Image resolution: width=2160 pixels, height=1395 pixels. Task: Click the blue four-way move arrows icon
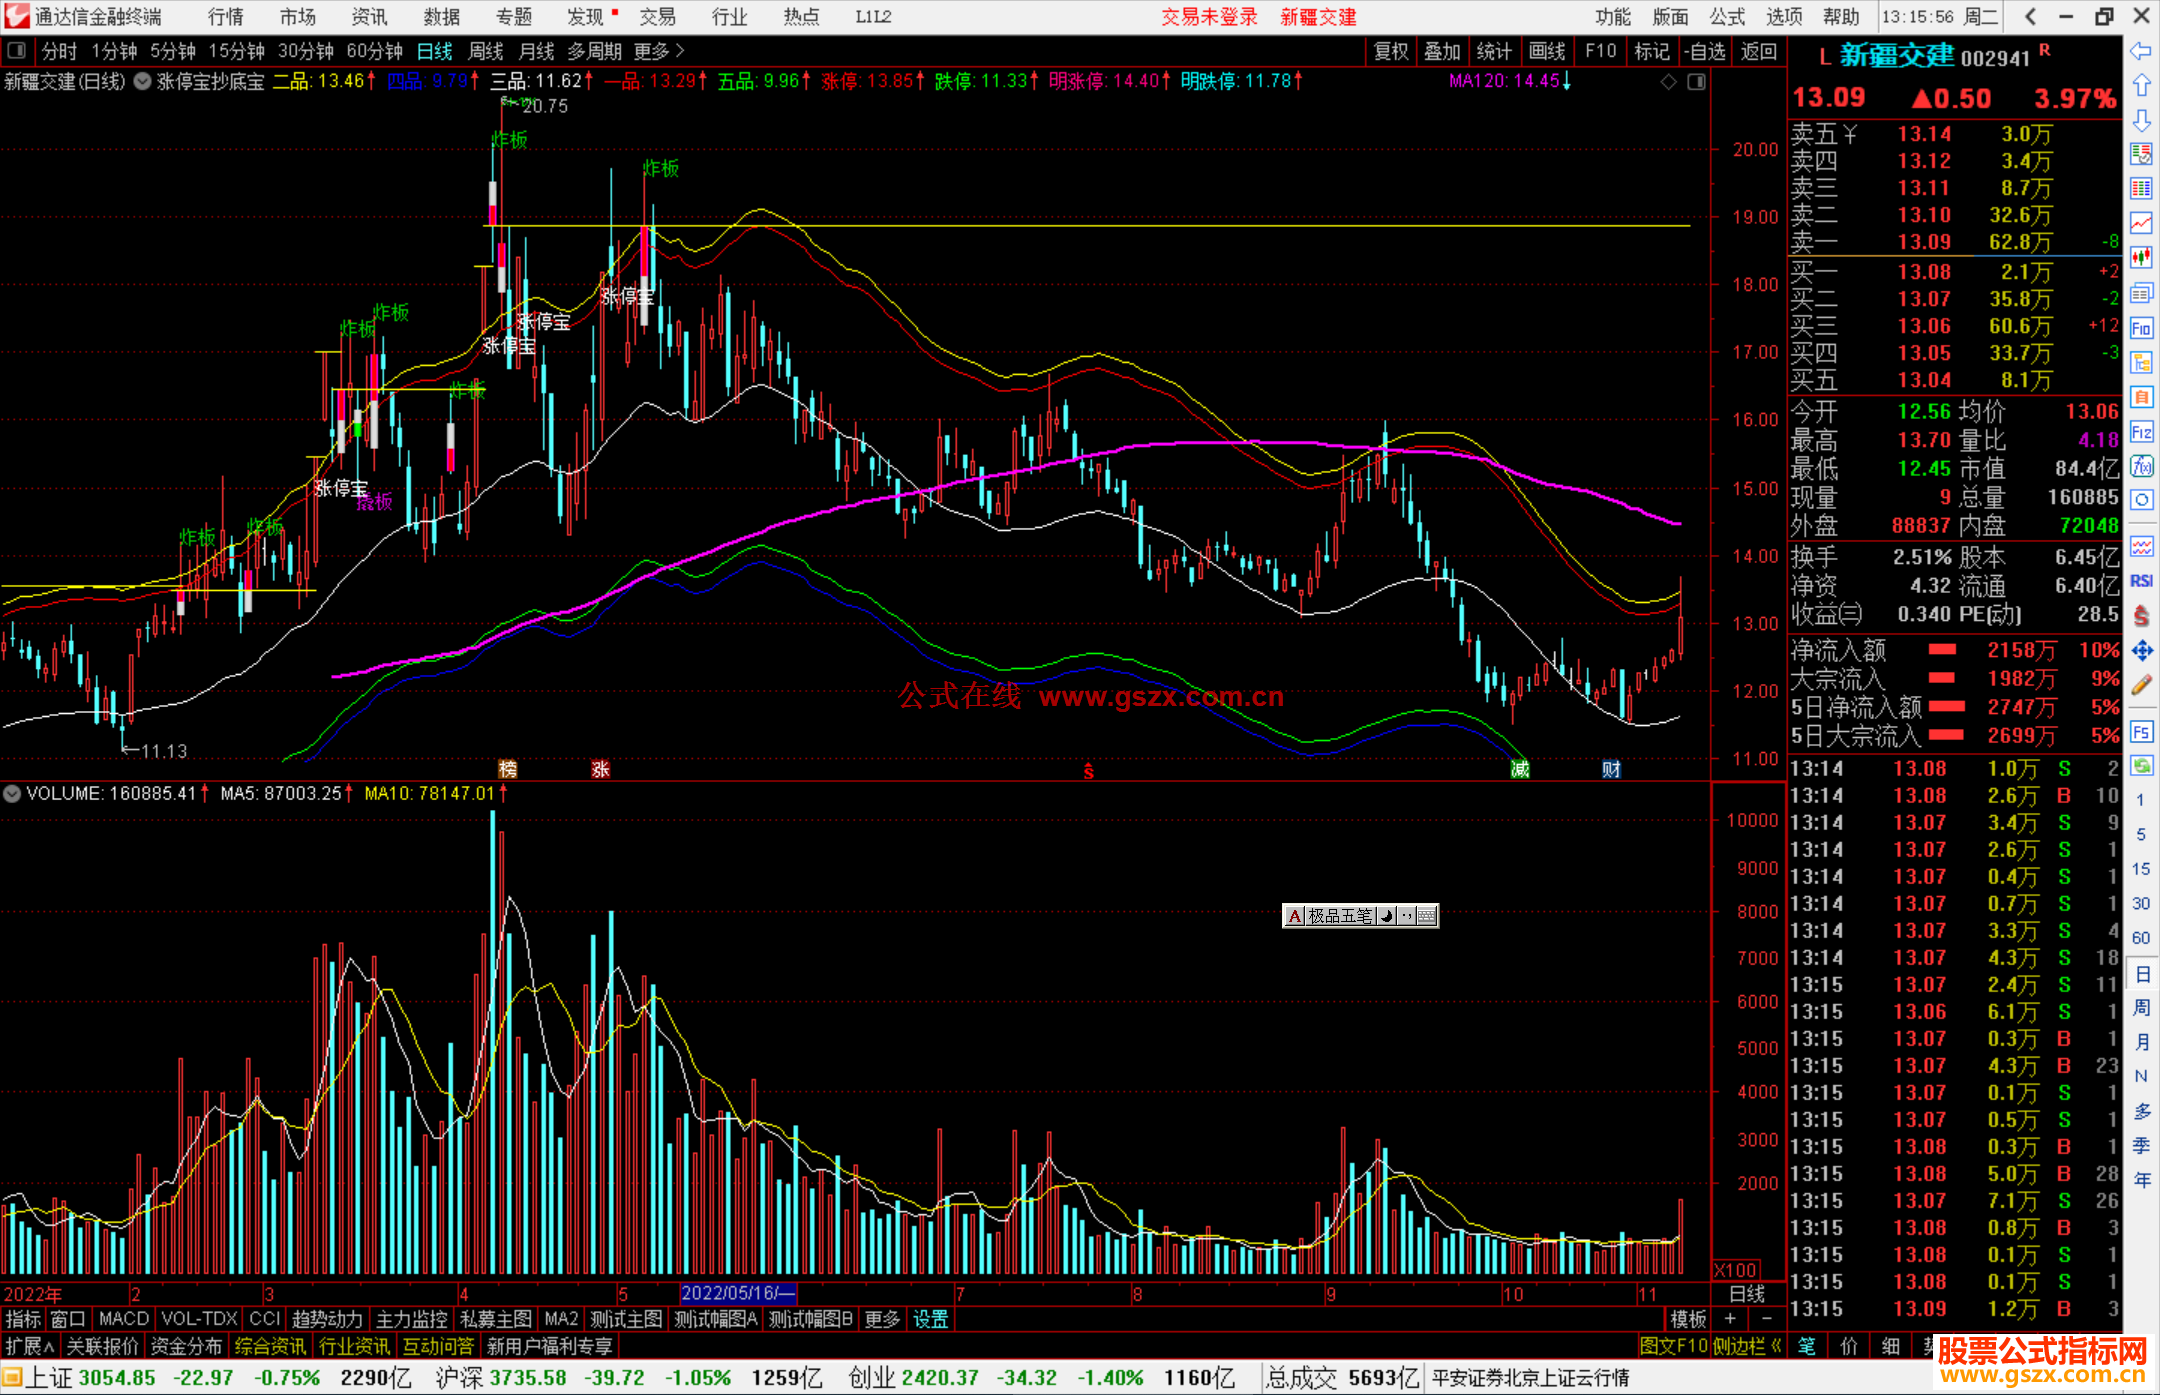pos(2141,651)
